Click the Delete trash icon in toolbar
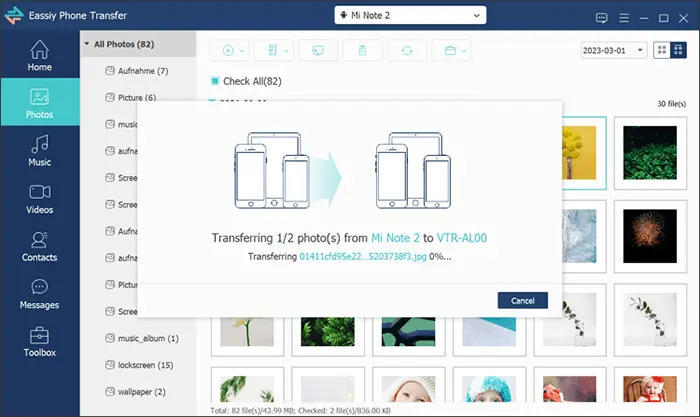This screenshot has height=417, width=700. (362, 50)
